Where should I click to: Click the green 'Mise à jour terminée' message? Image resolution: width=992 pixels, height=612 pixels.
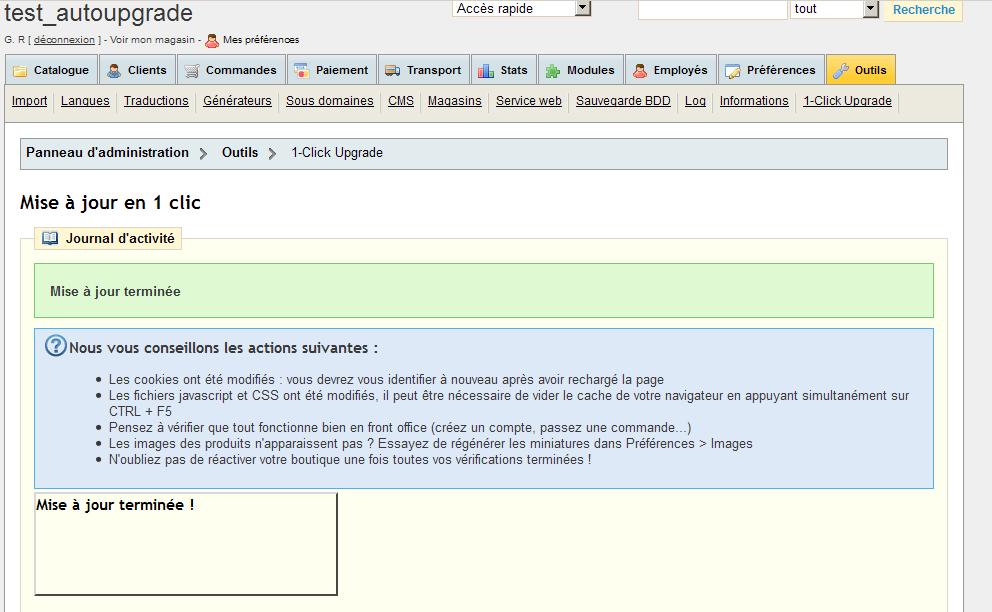pos(483,290)
